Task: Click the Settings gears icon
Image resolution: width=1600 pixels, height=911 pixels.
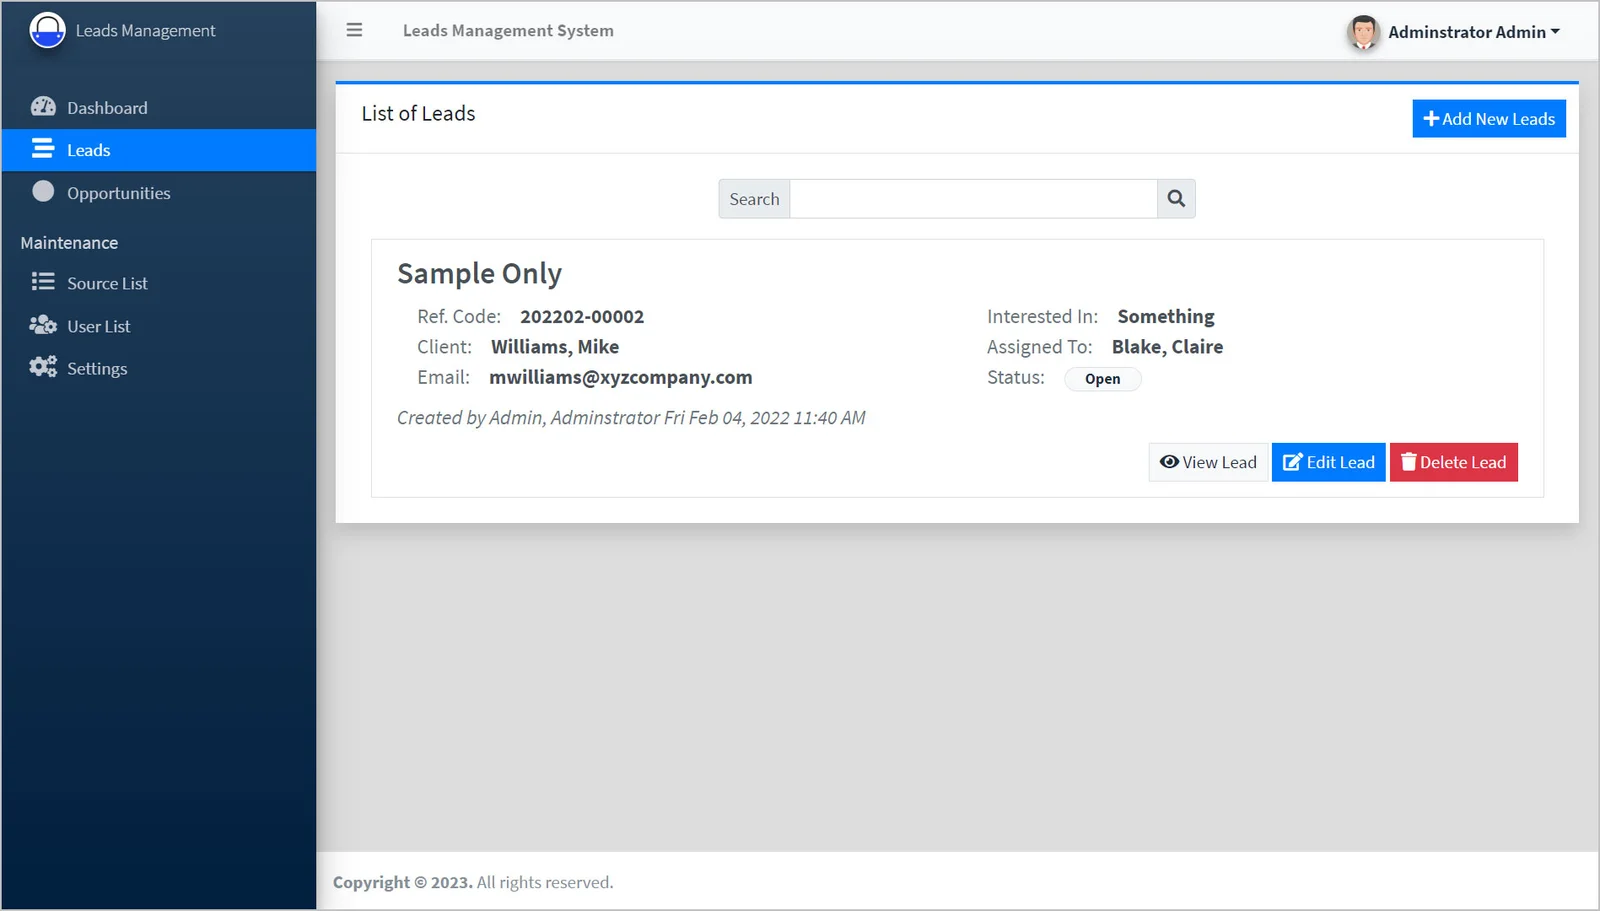Action: 43,367
